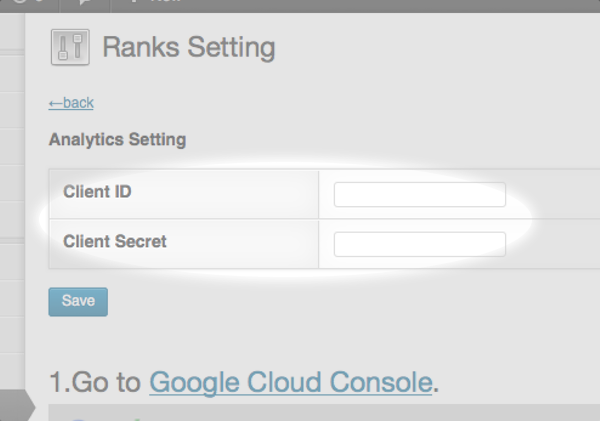600x421 pixels.
Task: Open the Google Cloud Console link
Action: pyautogui.click(x=291, y=382)
